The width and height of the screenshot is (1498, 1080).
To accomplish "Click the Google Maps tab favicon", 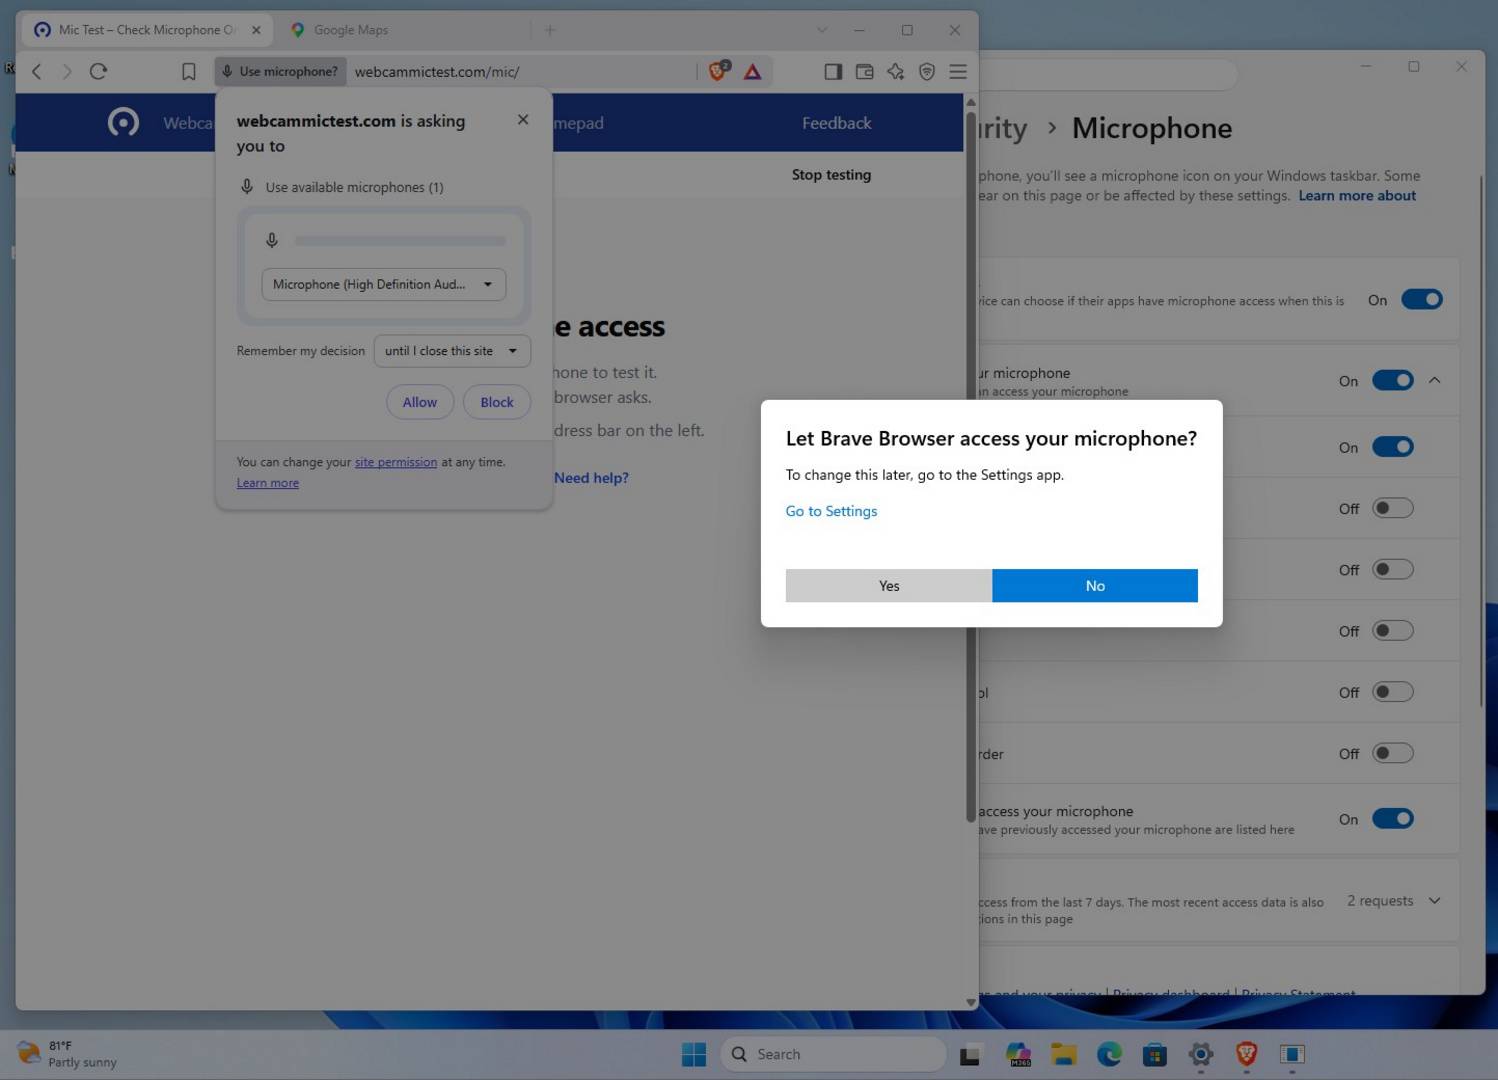I will point(297,30).
